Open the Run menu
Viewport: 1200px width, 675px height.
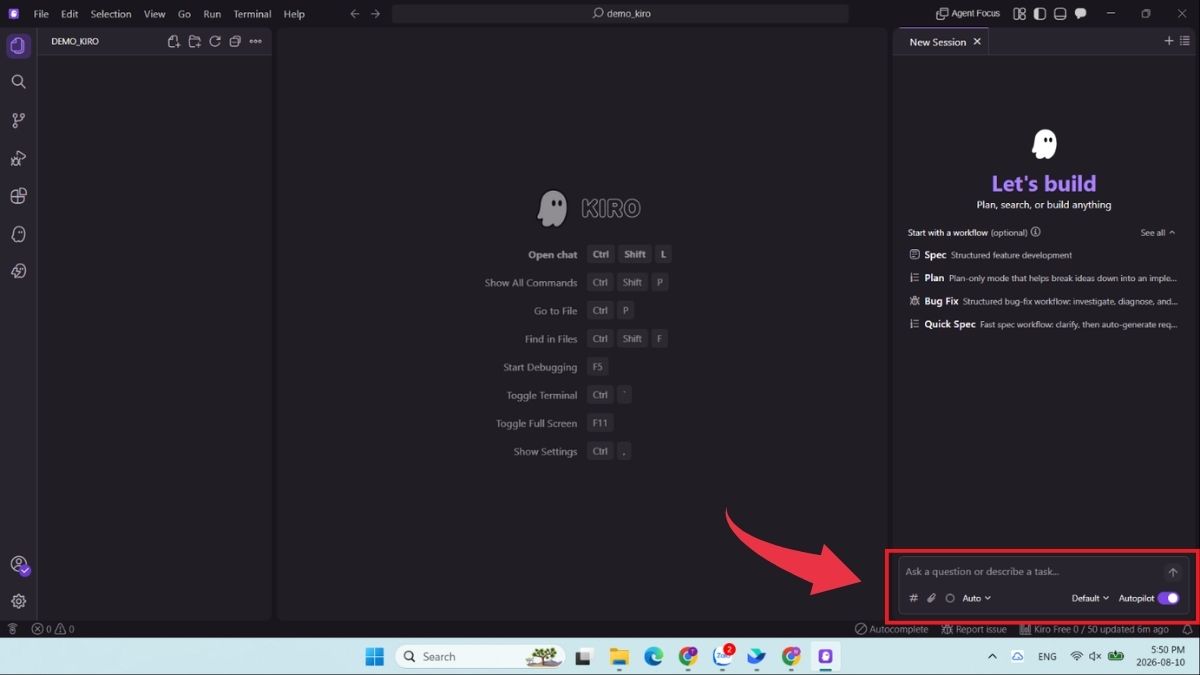coord(212,14)
